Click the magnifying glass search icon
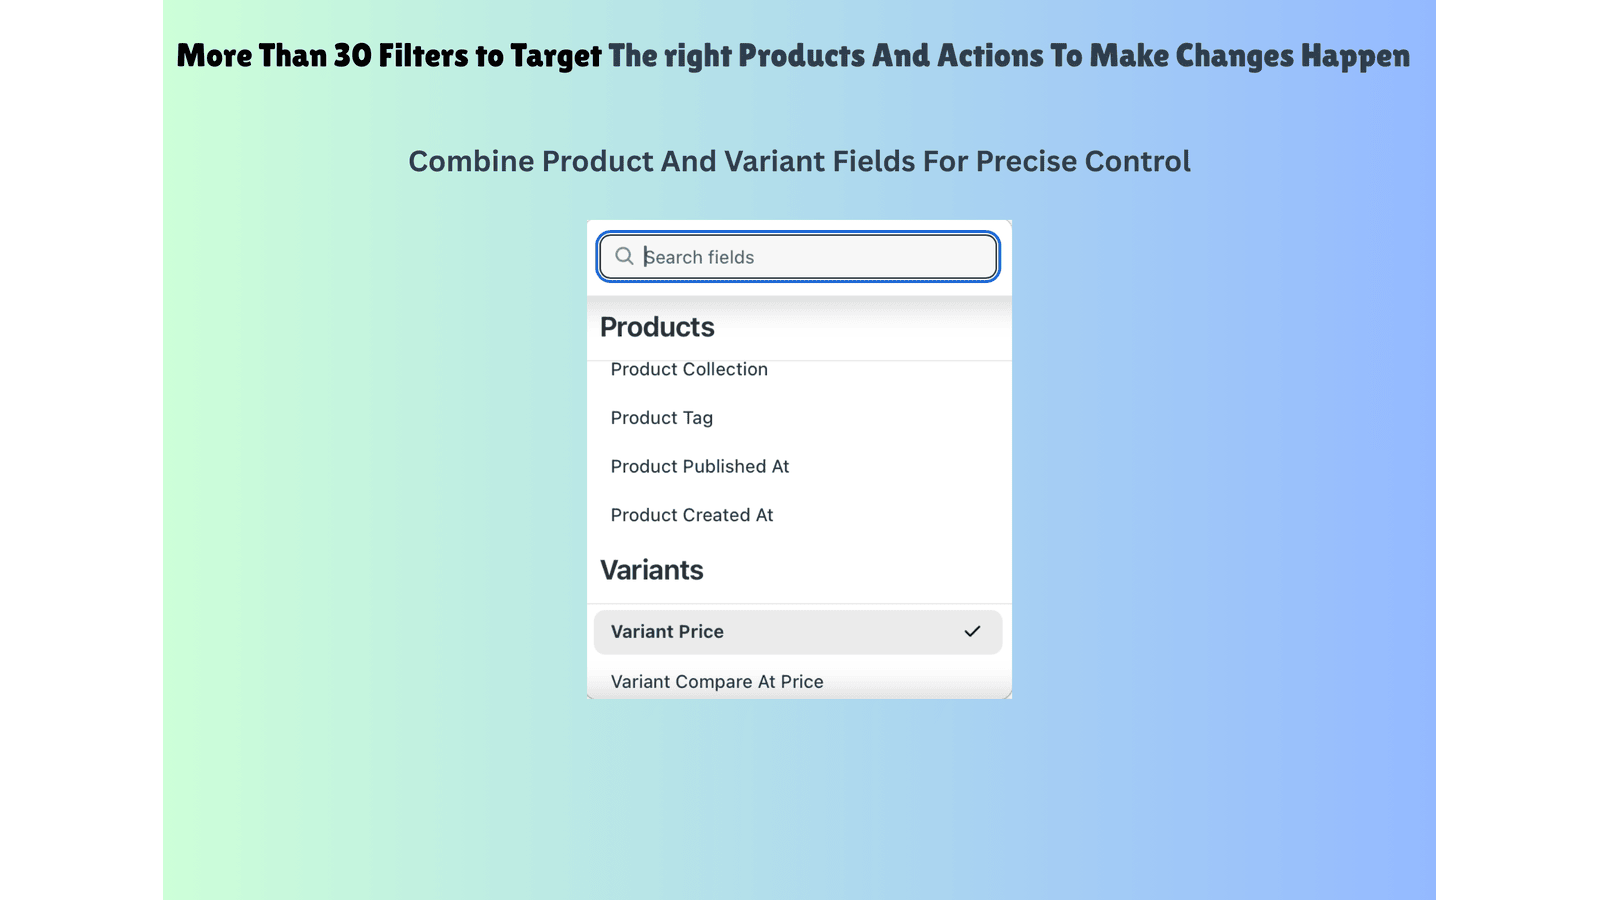Image resolution: width=1600 pixels, height=900 pixels. click(x=624, y=256)
